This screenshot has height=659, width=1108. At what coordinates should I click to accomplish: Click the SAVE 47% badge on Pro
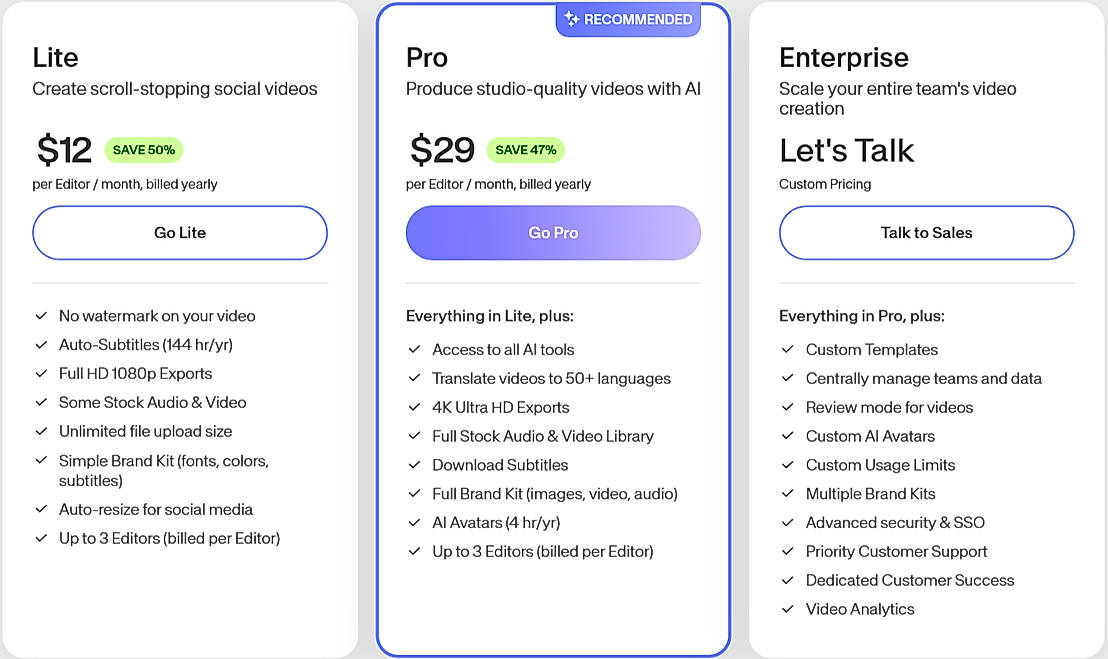tap(526, 150)
